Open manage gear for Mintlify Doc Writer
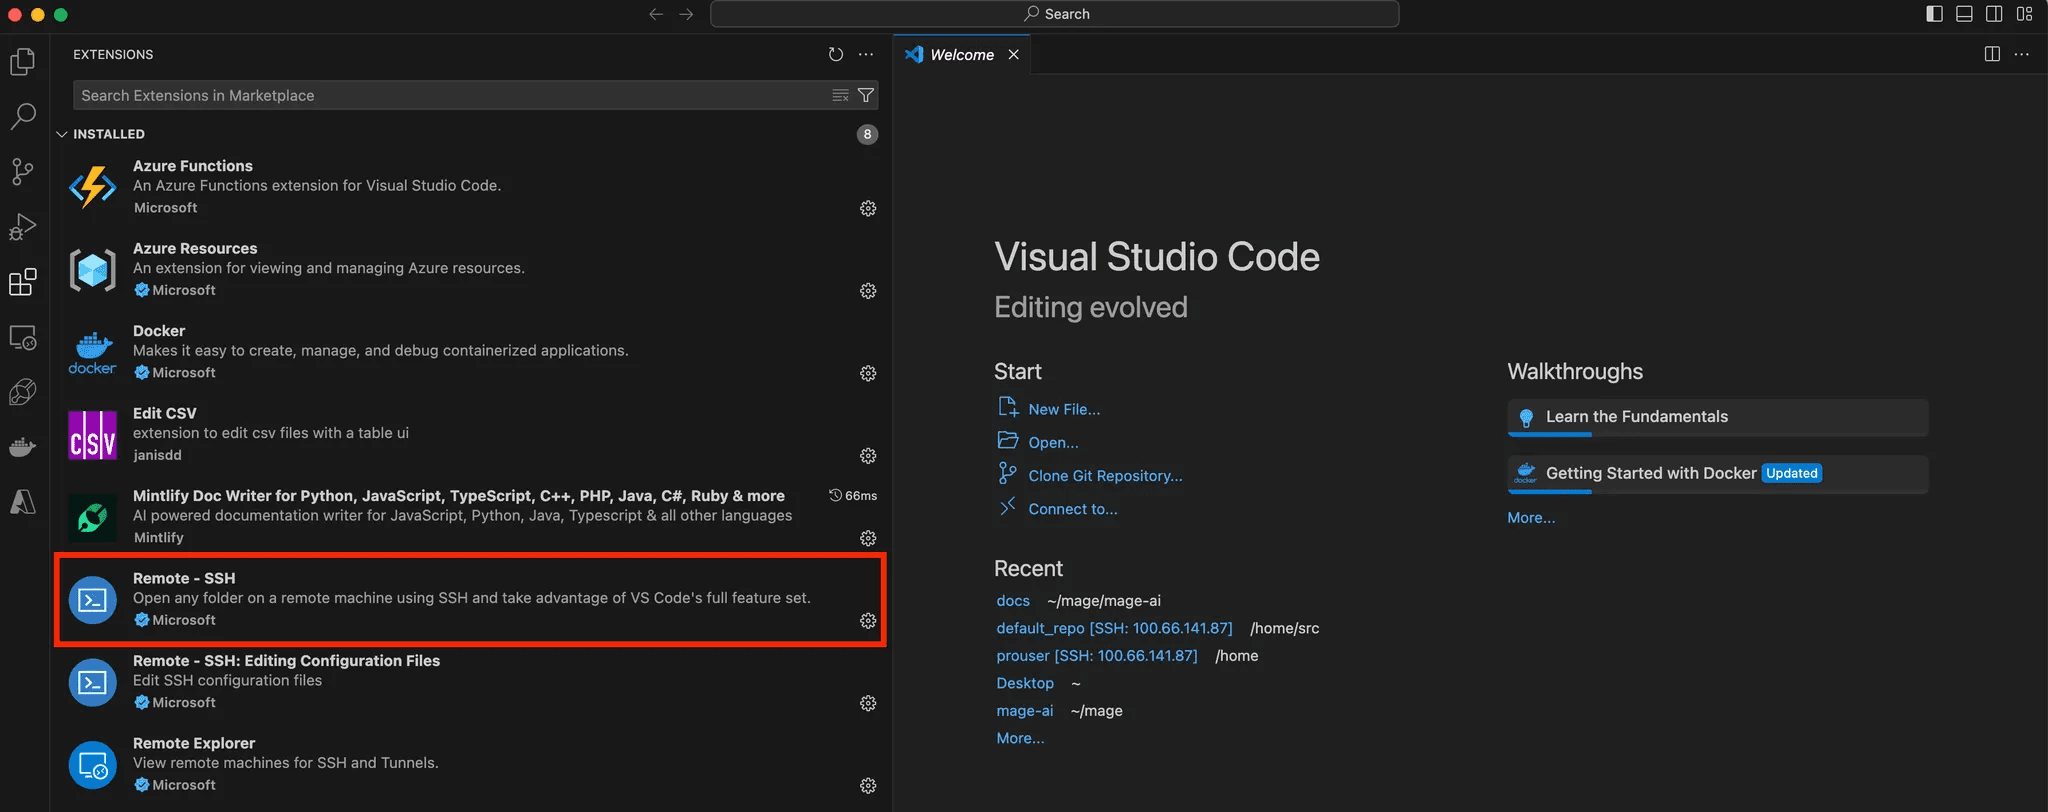The height and width of the screenshot is (812, 2048). pos(868,538)
